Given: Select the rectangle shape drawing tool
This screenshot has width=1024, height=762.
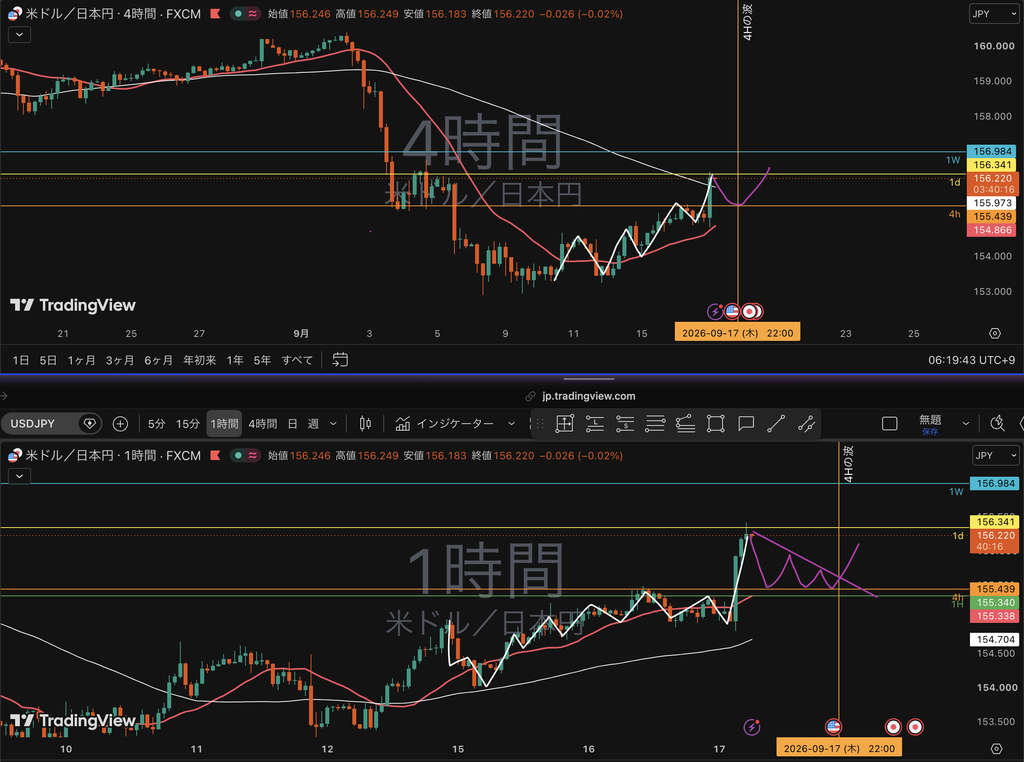Looking at the screenshot, I should pyautogui.click(x=716, y=424).
